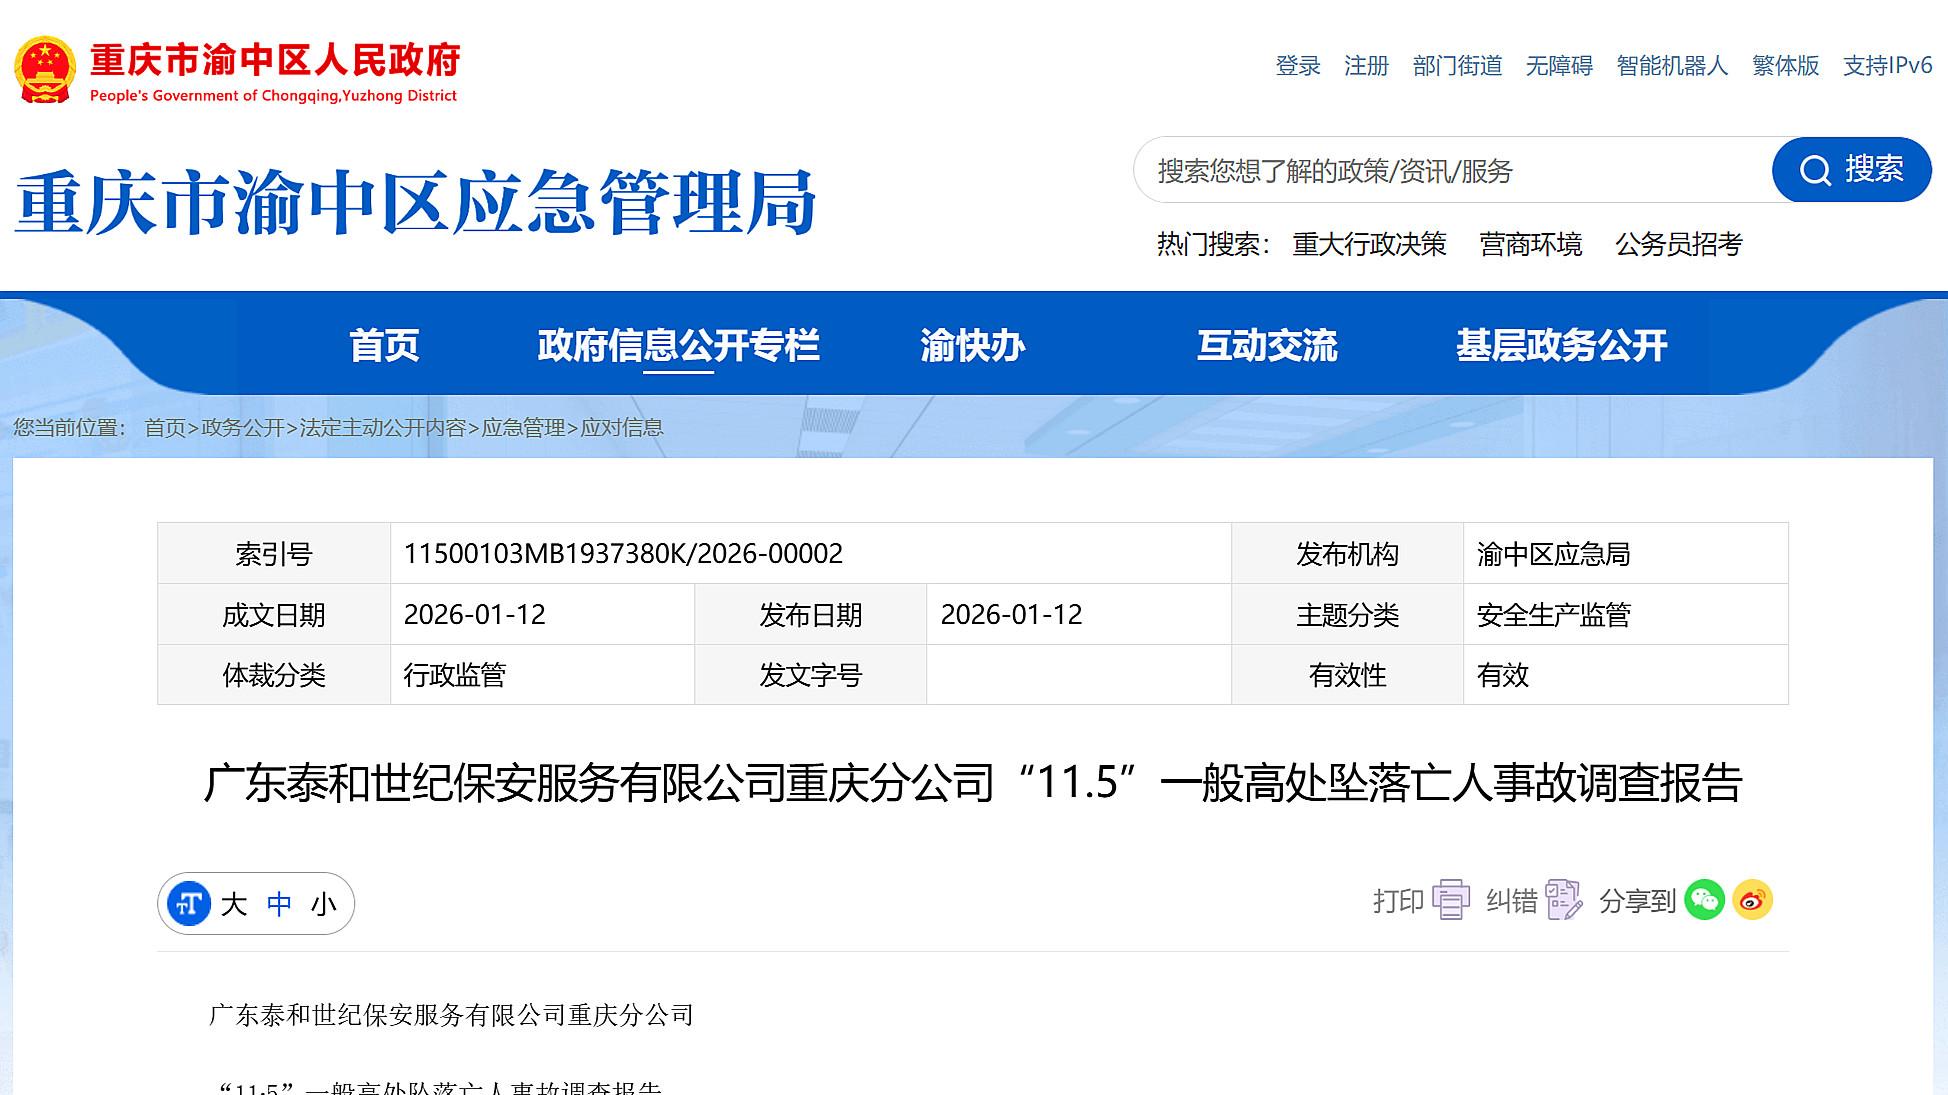Viewport: 1948px width, 1095px height.
Task: Click the circular T font-size icon
Action: pyautogui.click(x=191, y=903)
